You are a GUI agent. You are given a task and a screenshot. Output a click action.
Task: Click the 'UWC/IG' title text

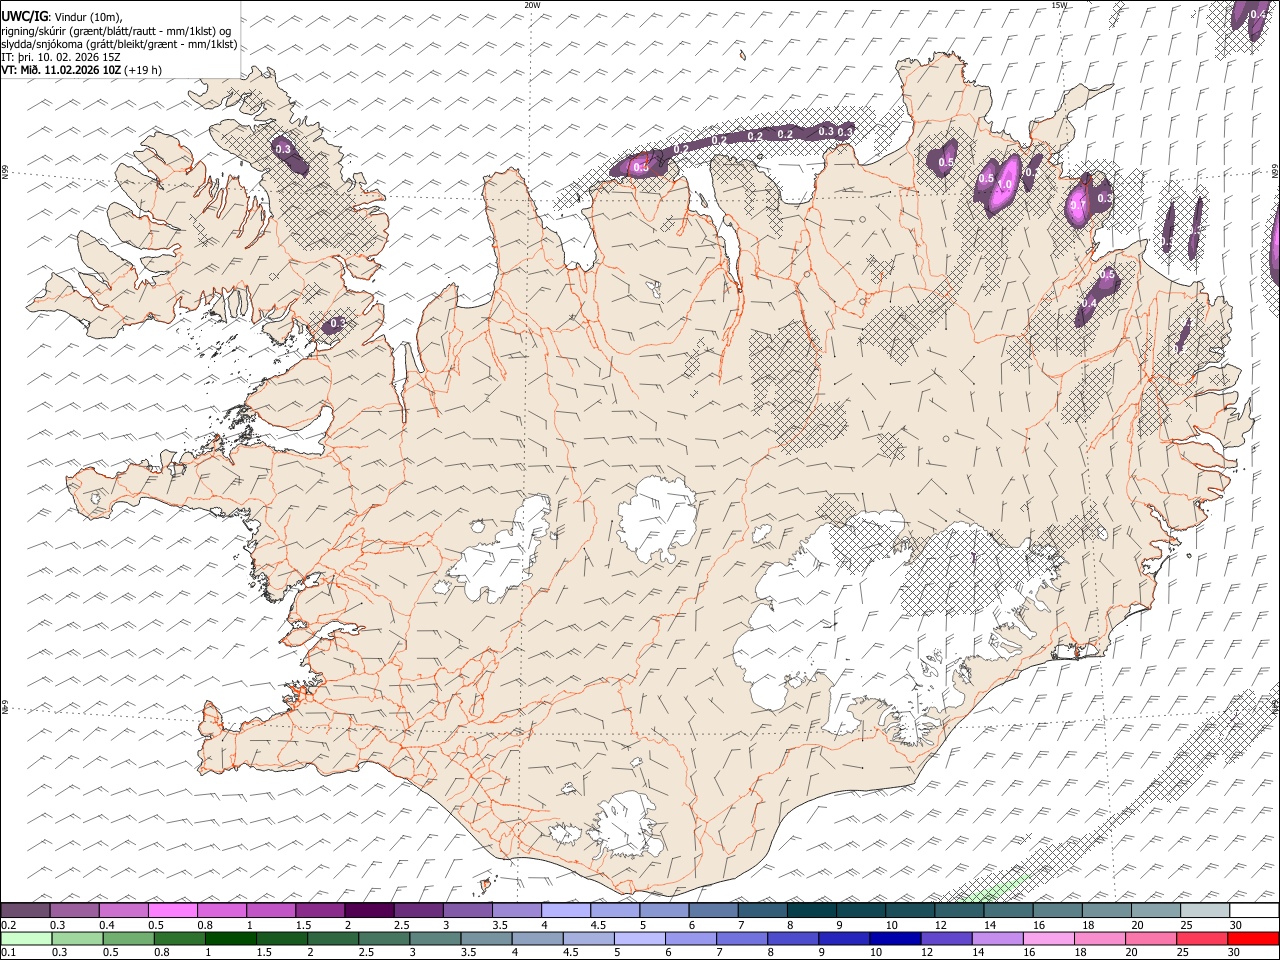click(x=24, y=16)
